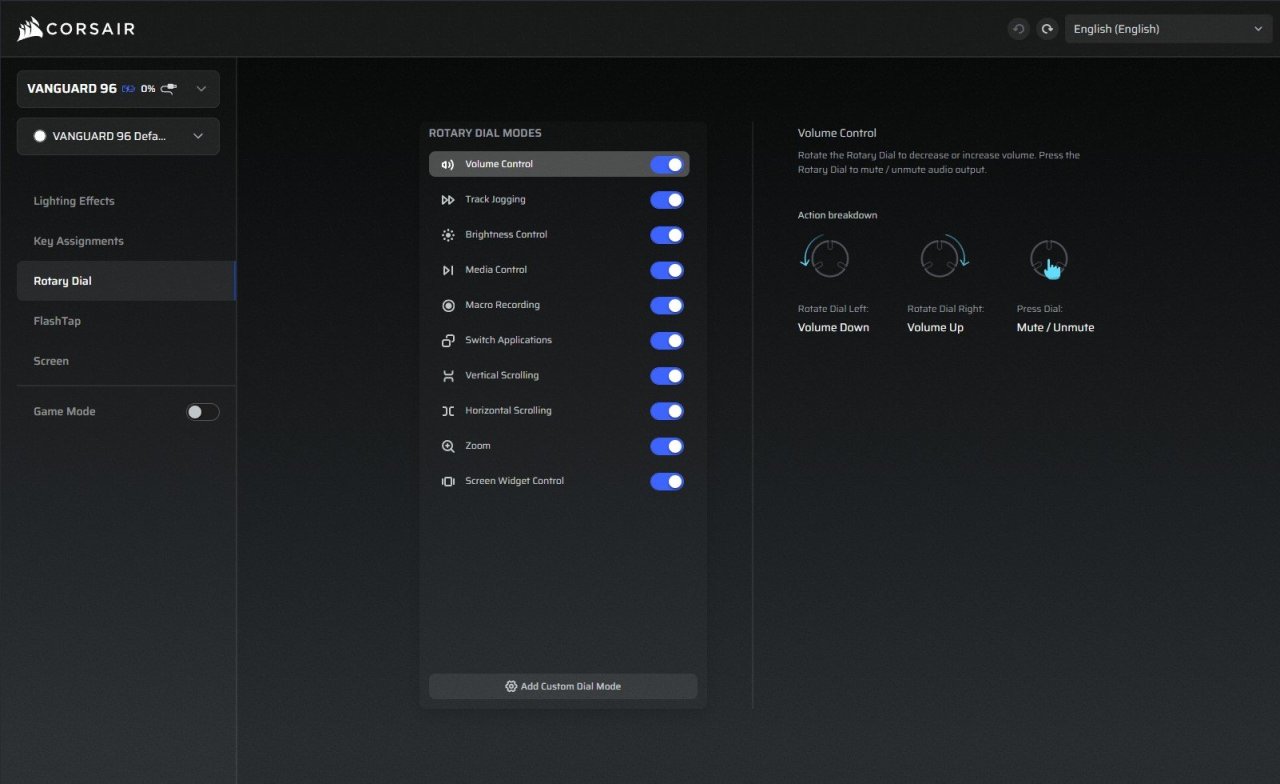This screenshot has width=1280, height=784.
Task: Open the Lighting Effects section
Action: point(74,201)
